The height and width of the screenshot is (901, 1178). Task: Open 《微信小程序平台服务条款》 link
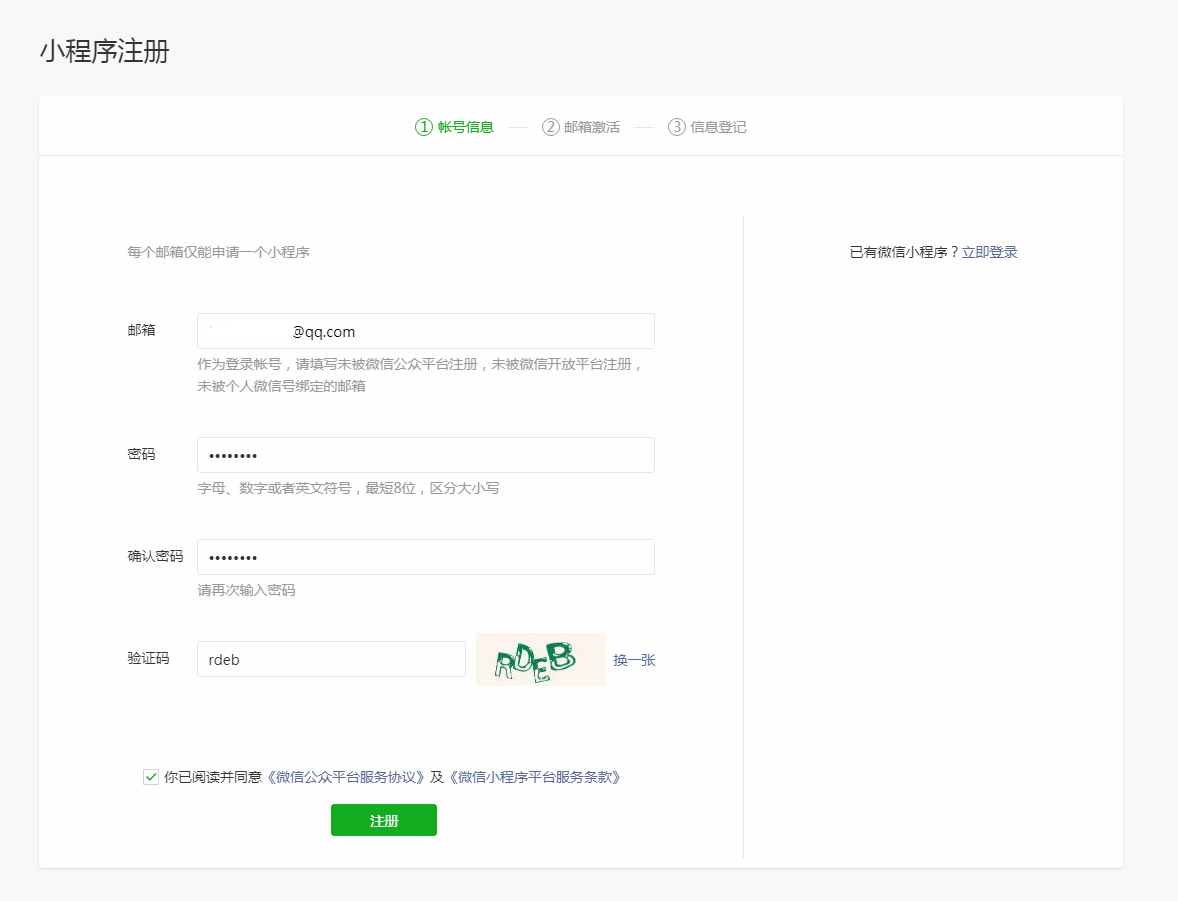534,777
